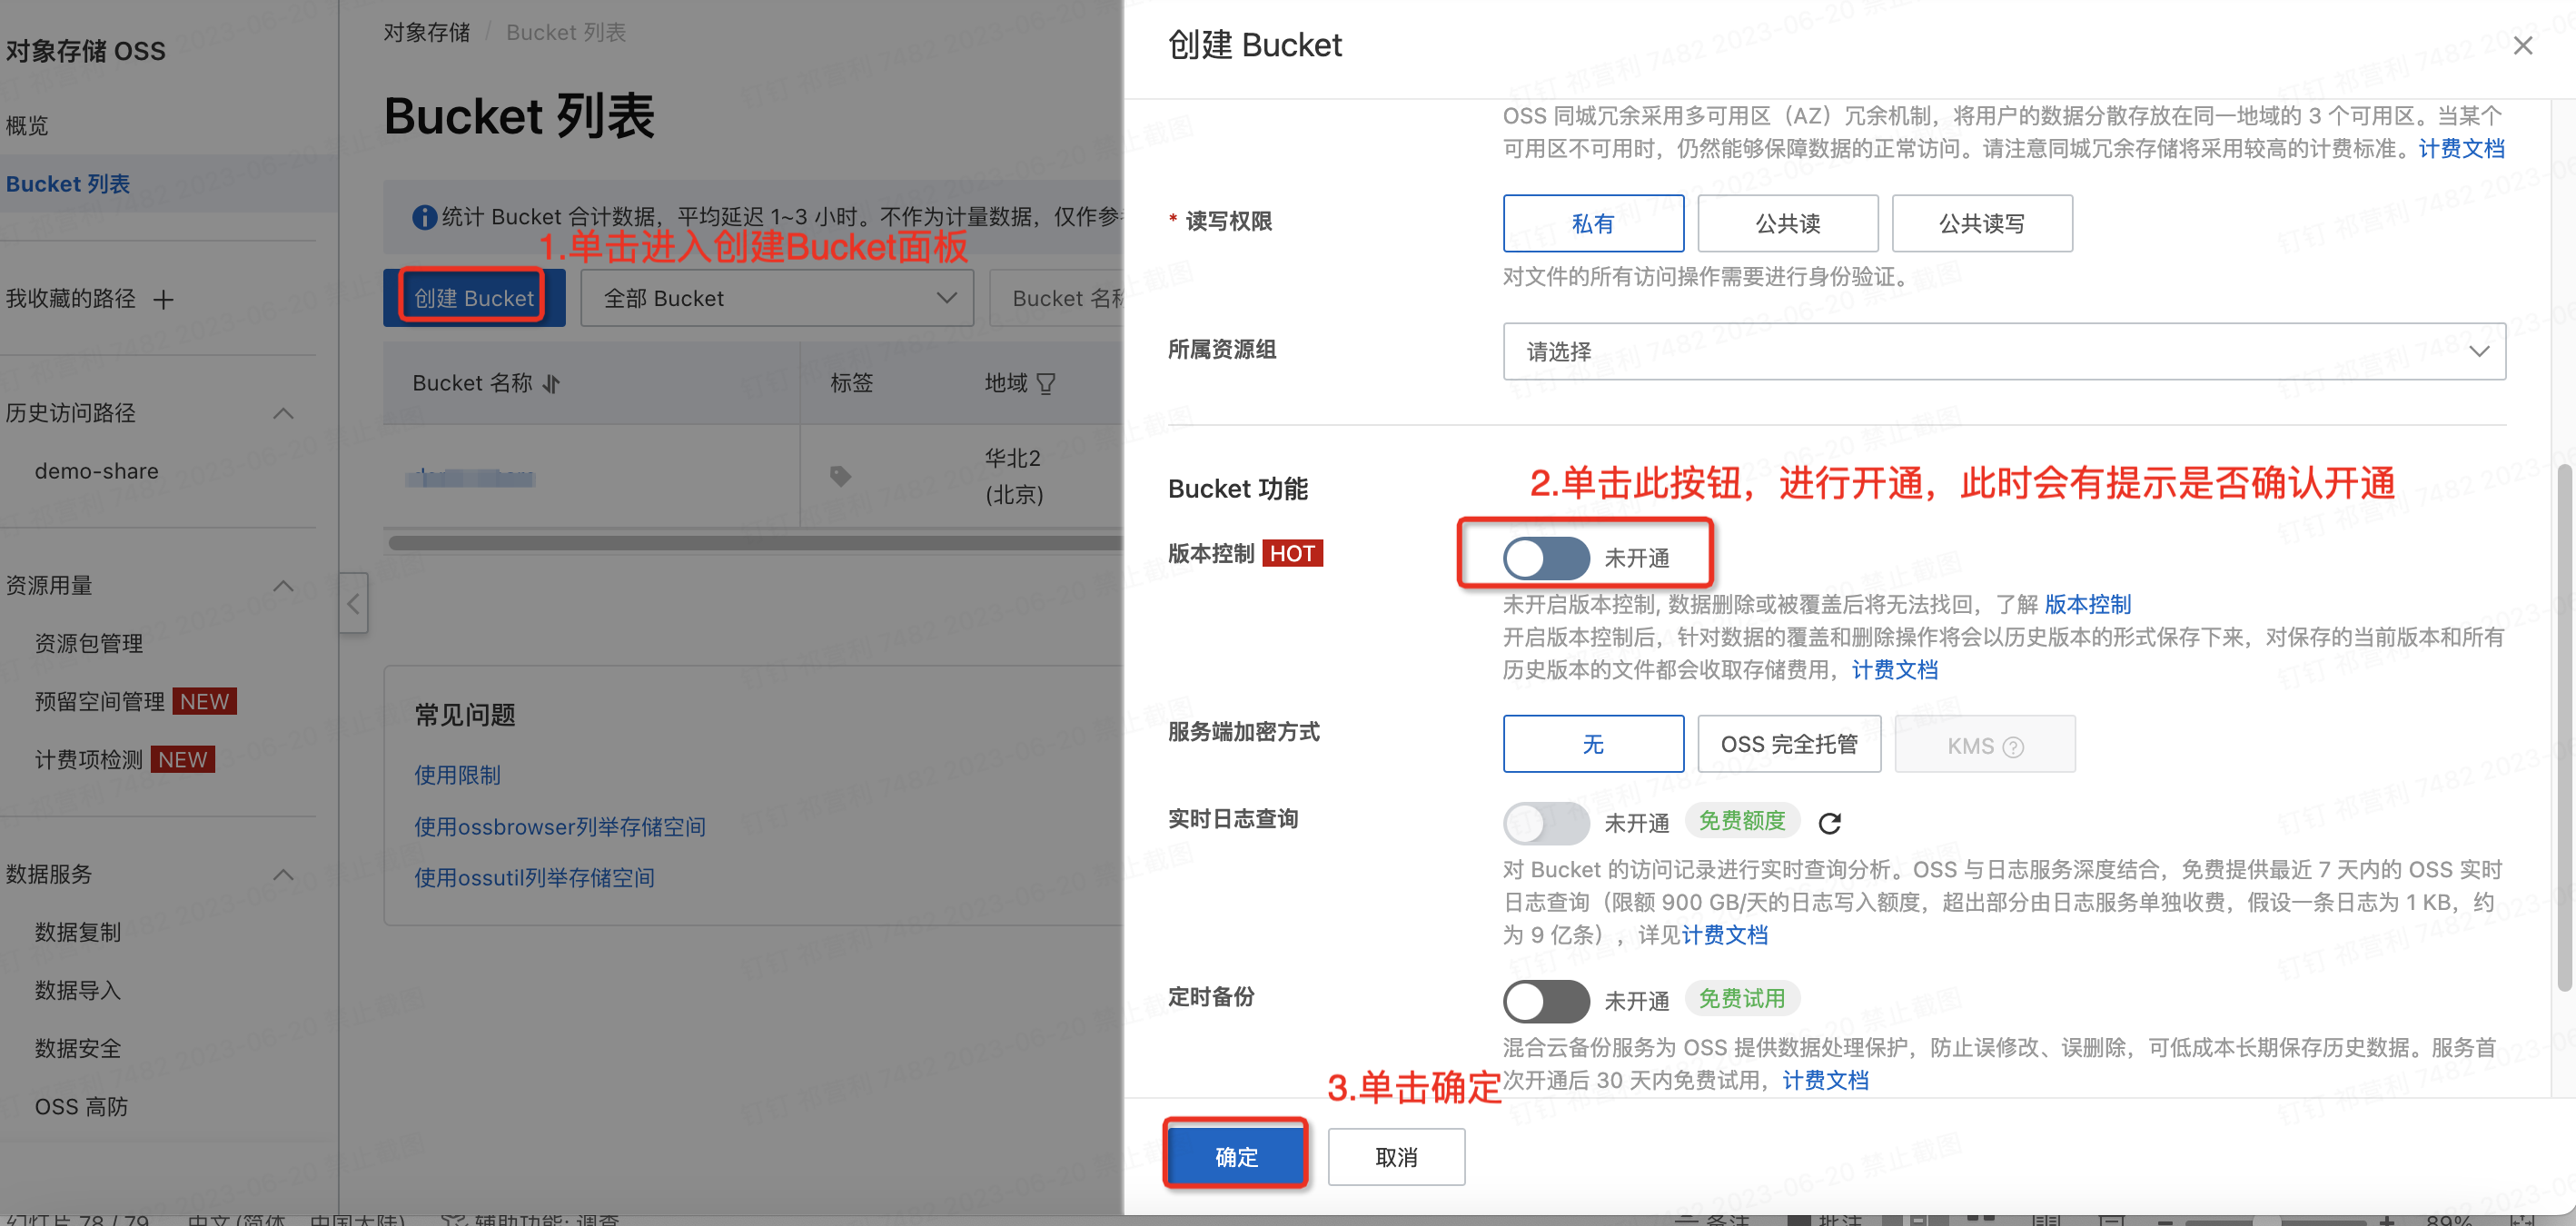Screen dimensions: 2576x1226
Task: Click the sidebar collapse arrow handle
Action: click(x=353, y=603)
